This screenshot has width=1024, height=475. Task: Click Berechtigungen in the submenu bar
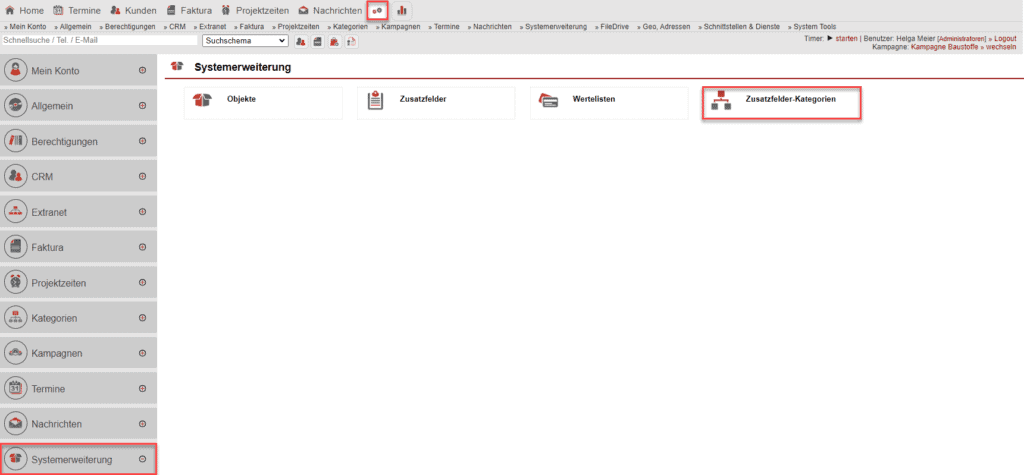127,27
